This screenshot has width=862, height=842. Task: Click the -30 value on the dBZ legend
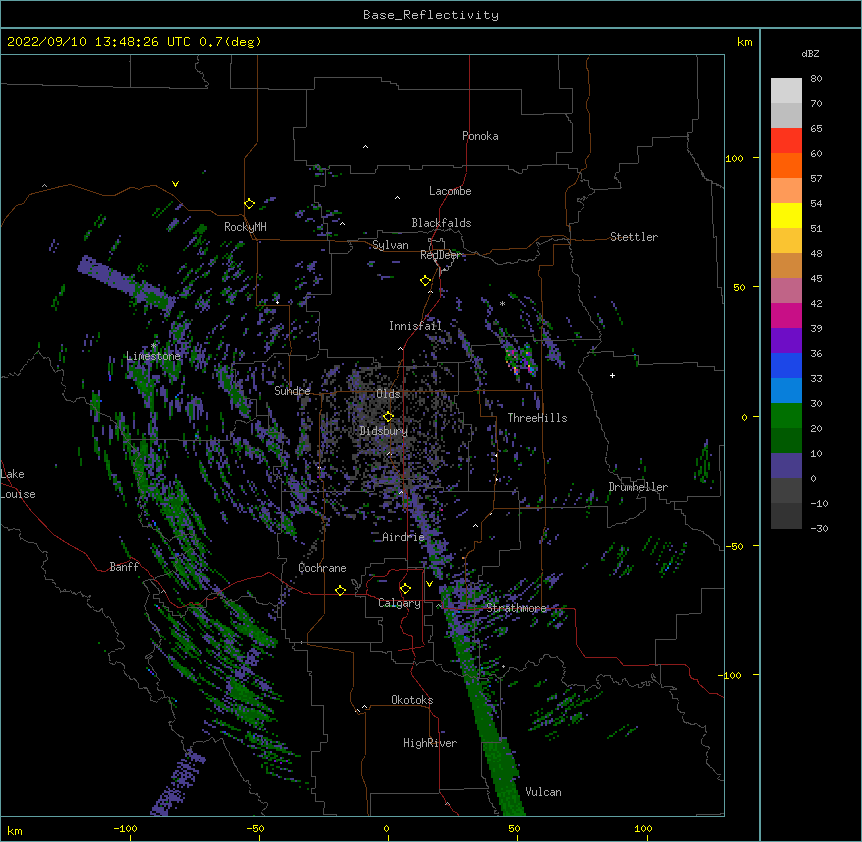819,528
